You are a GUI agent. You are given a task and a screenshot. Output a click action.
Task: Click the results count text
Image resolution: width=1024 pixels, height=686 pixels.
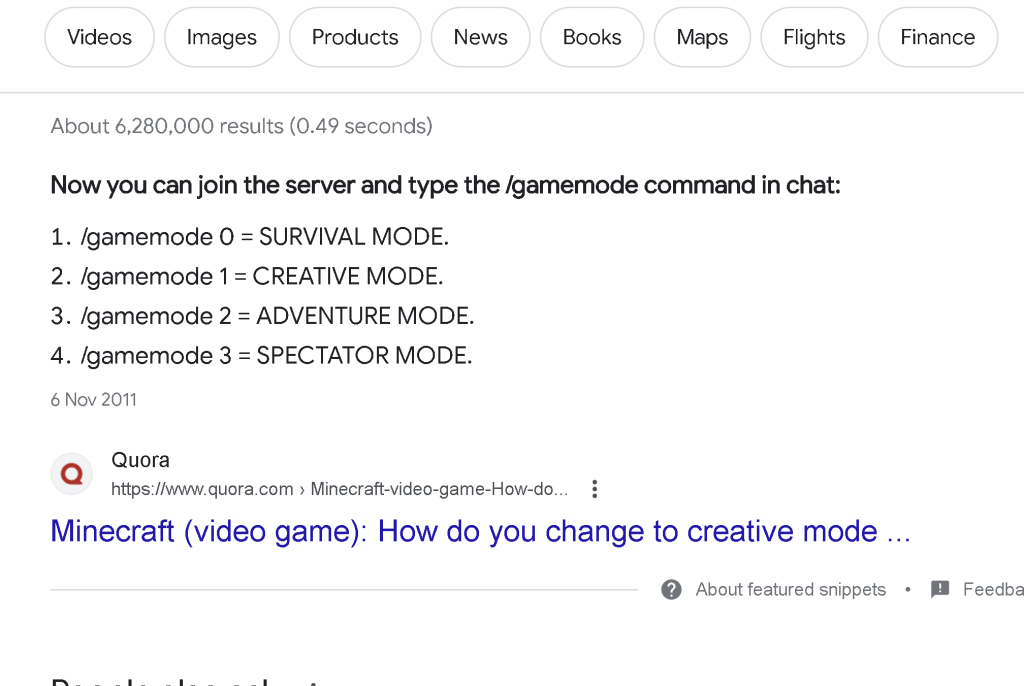(x=242, y=125)
